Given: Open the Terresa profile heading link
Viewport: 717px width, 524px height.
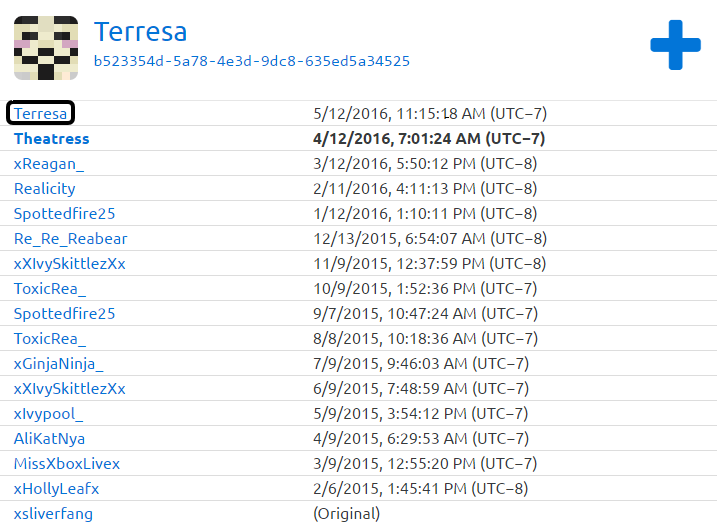Looking at the screenshot, I should [x=140, y=31].
